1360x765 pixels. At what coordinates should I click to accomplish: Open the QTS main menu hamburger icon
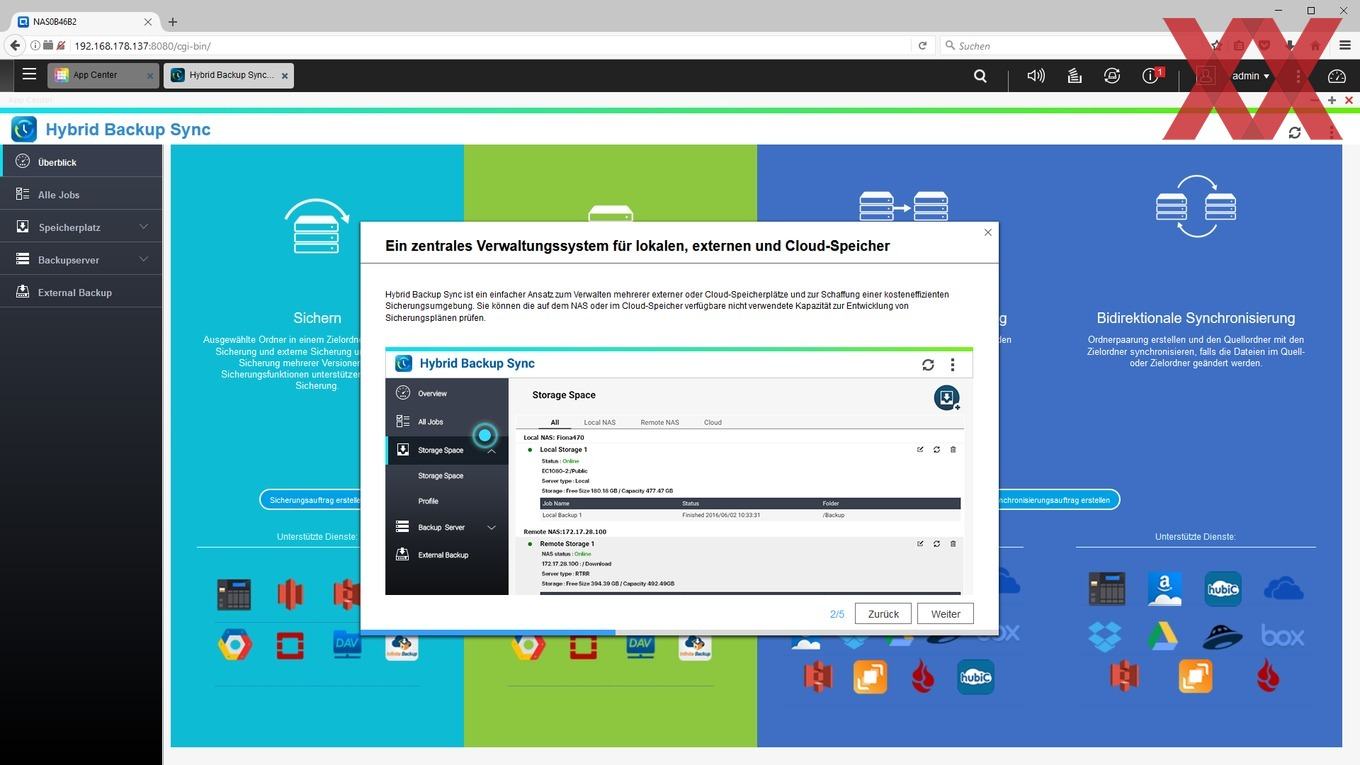(x=29, y=74)
